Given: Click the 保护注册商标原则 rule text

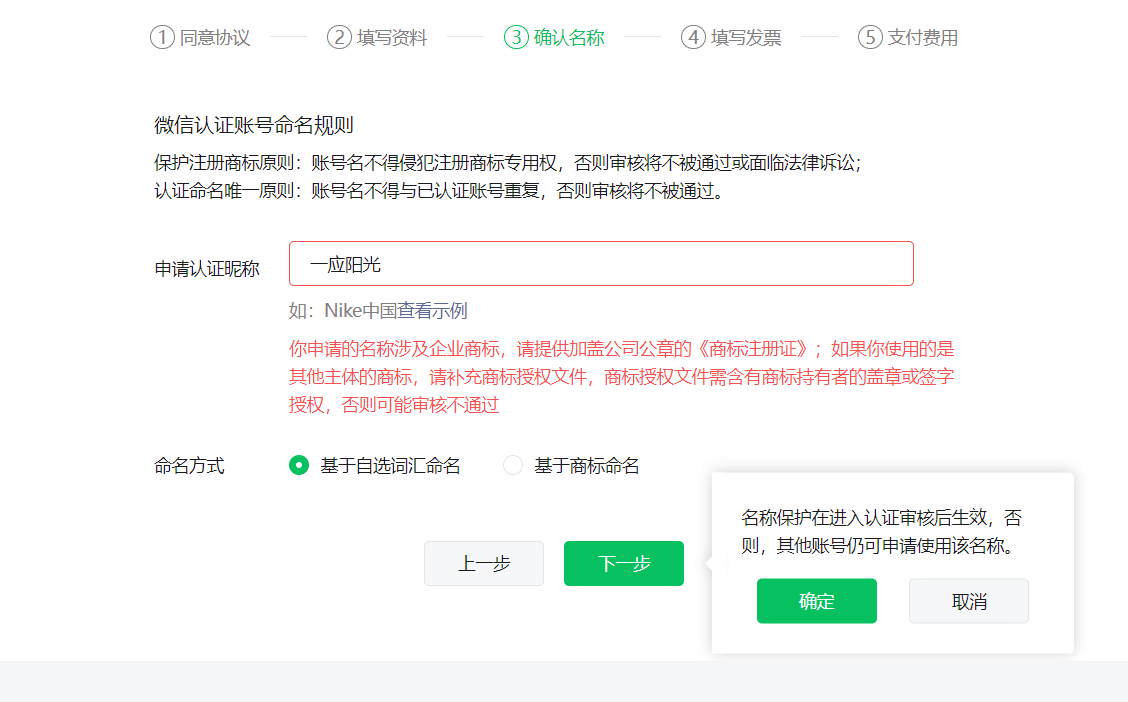Looking at the screenshot, I should coord(508,163).
